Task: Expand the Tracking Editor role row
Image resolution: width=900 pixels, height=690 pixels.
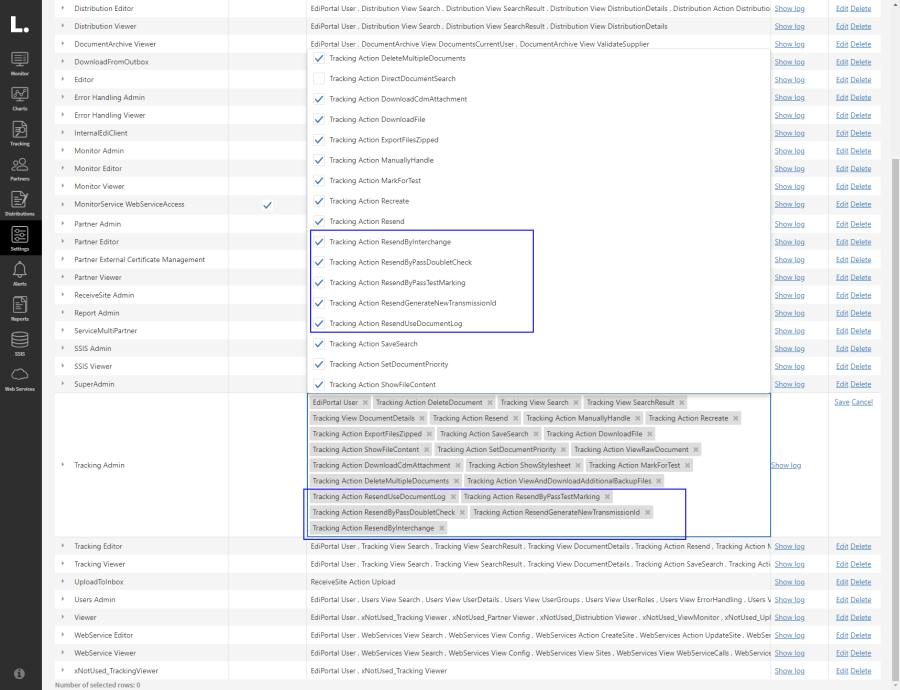Action: pos(63,546)
